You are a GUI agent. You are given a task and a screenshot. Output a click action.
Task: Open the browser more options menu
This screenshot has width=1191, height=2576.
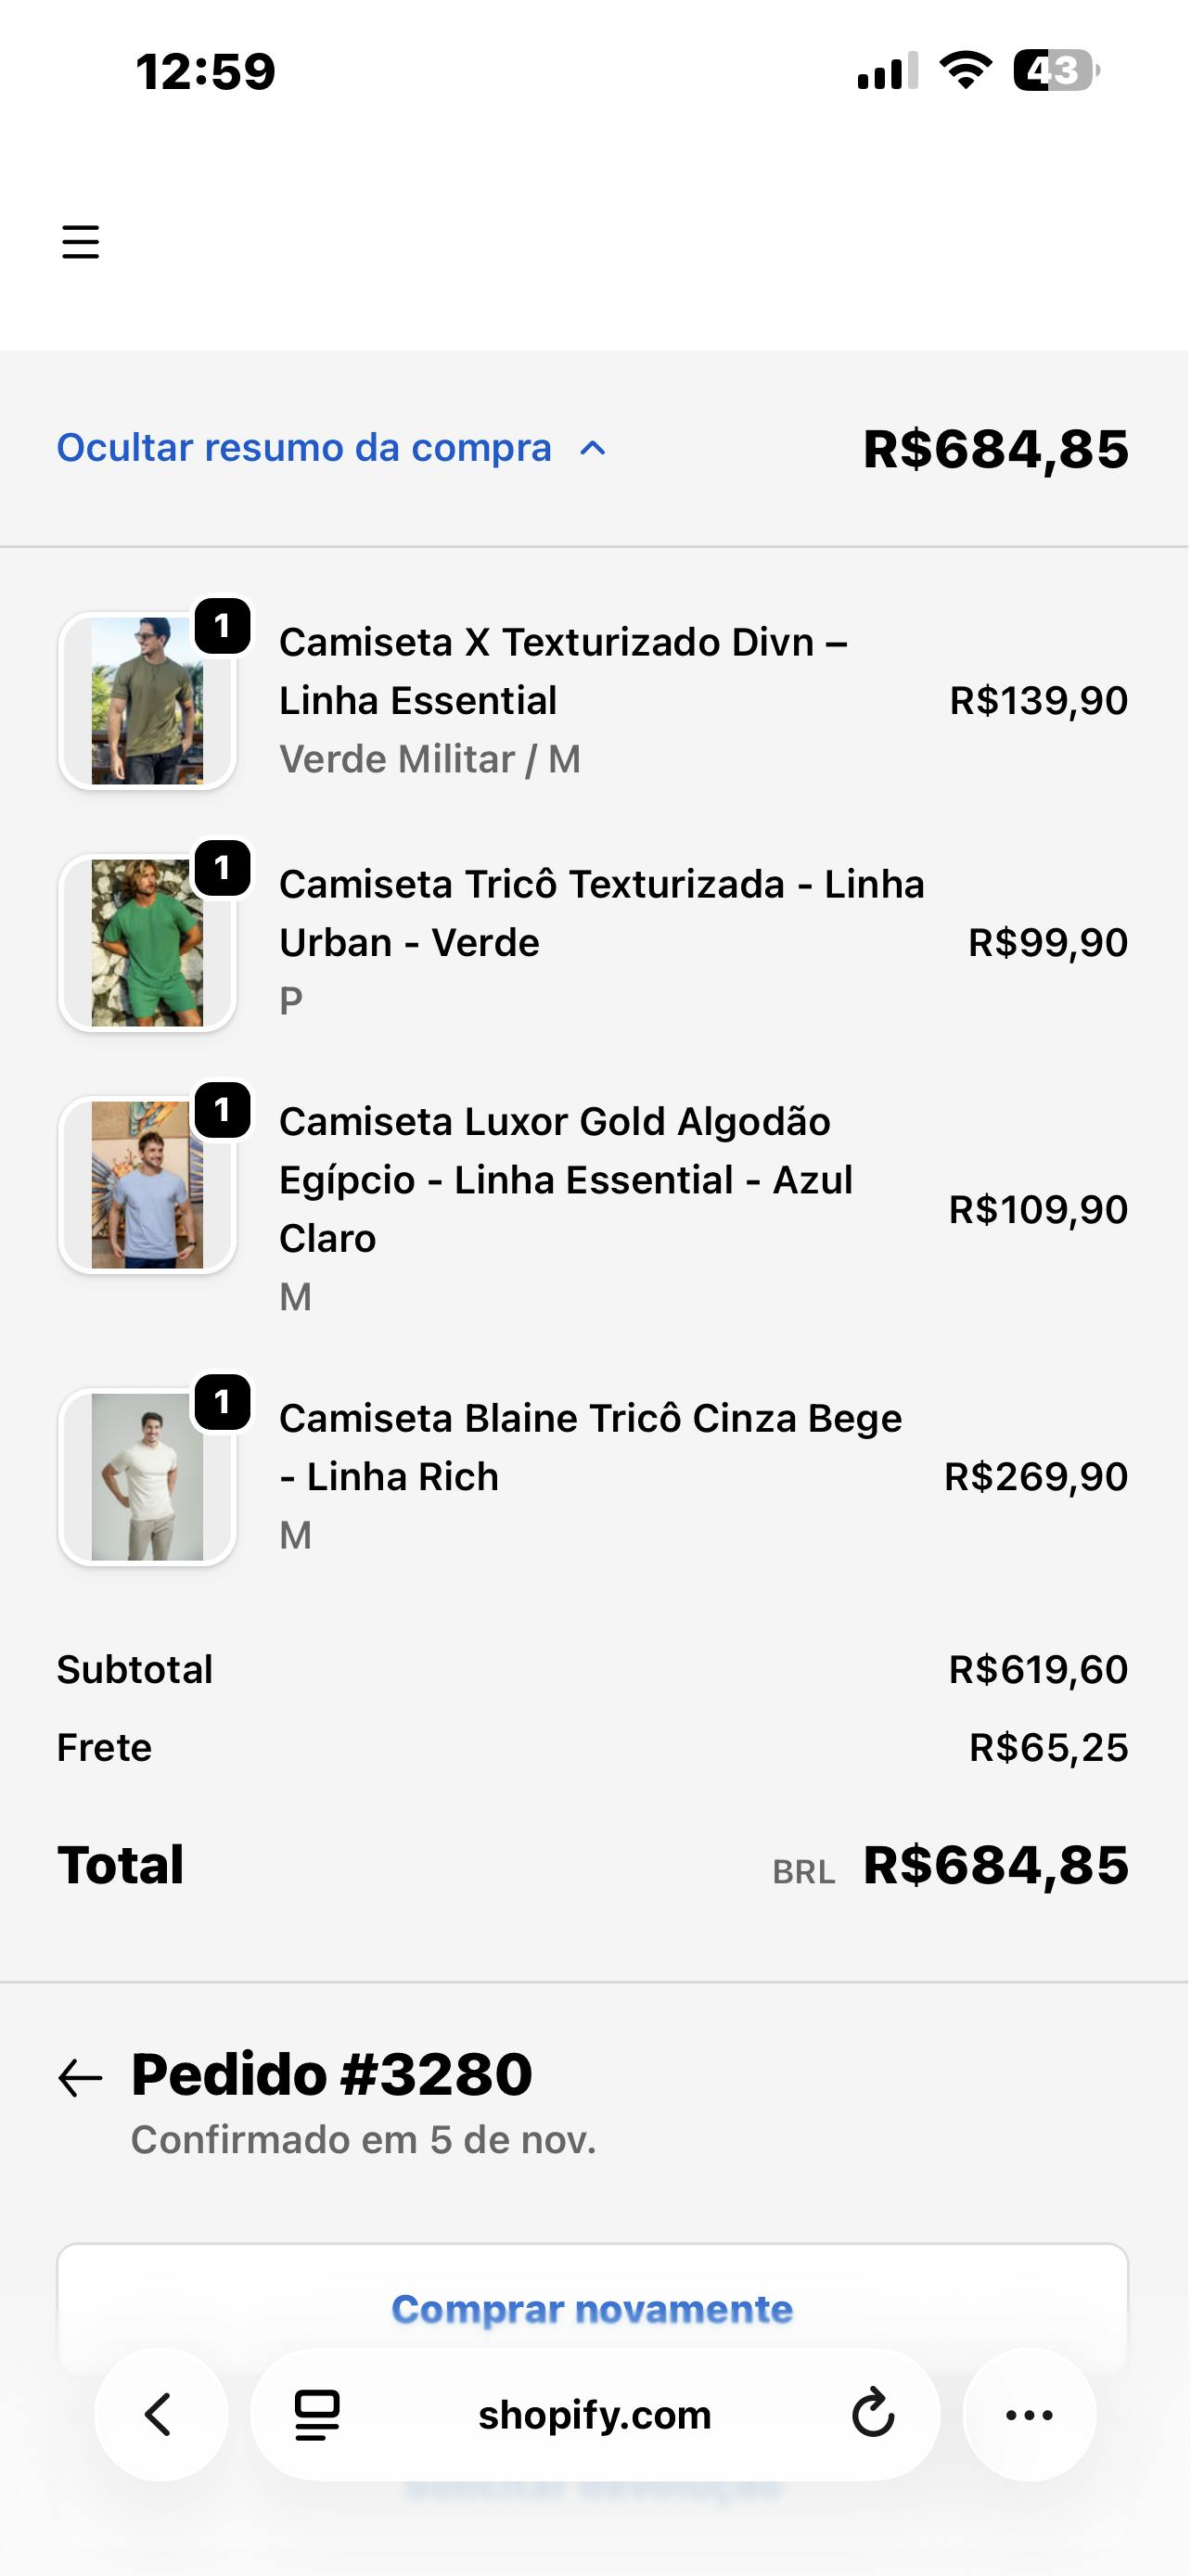click(1029, 2414)
